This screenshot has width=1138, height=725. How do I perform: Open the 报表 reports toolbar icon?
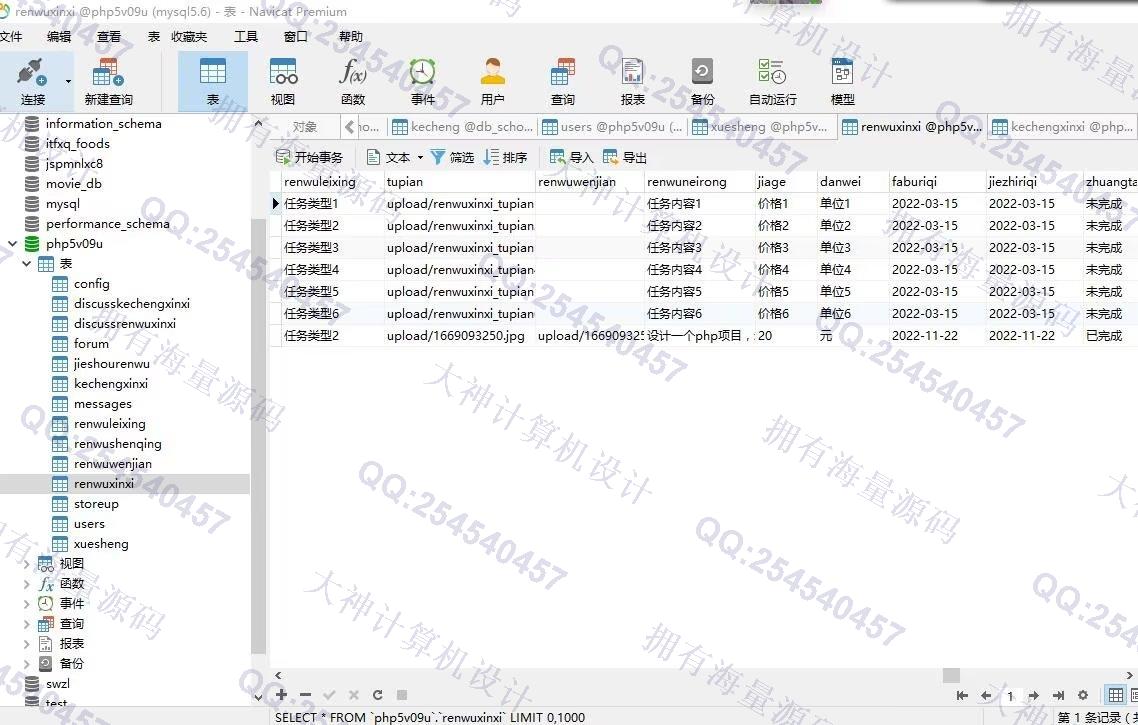pos(632,81)
